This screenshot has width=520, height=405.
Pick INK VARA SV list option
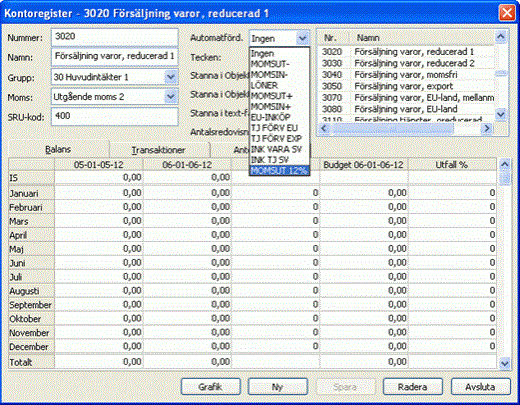tap(279, 149)
